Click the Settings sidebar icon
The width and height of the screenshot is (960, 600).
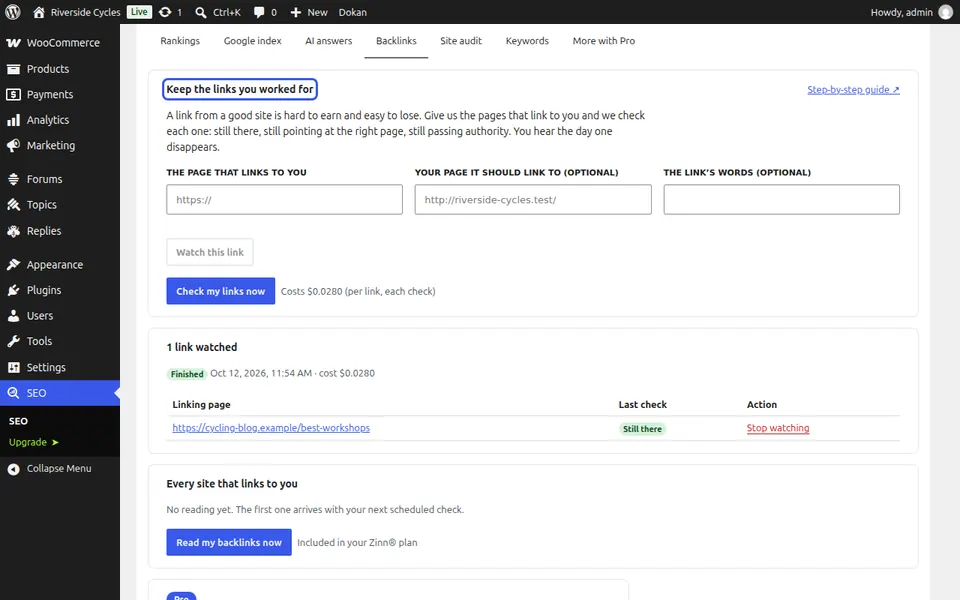(13, 367)
